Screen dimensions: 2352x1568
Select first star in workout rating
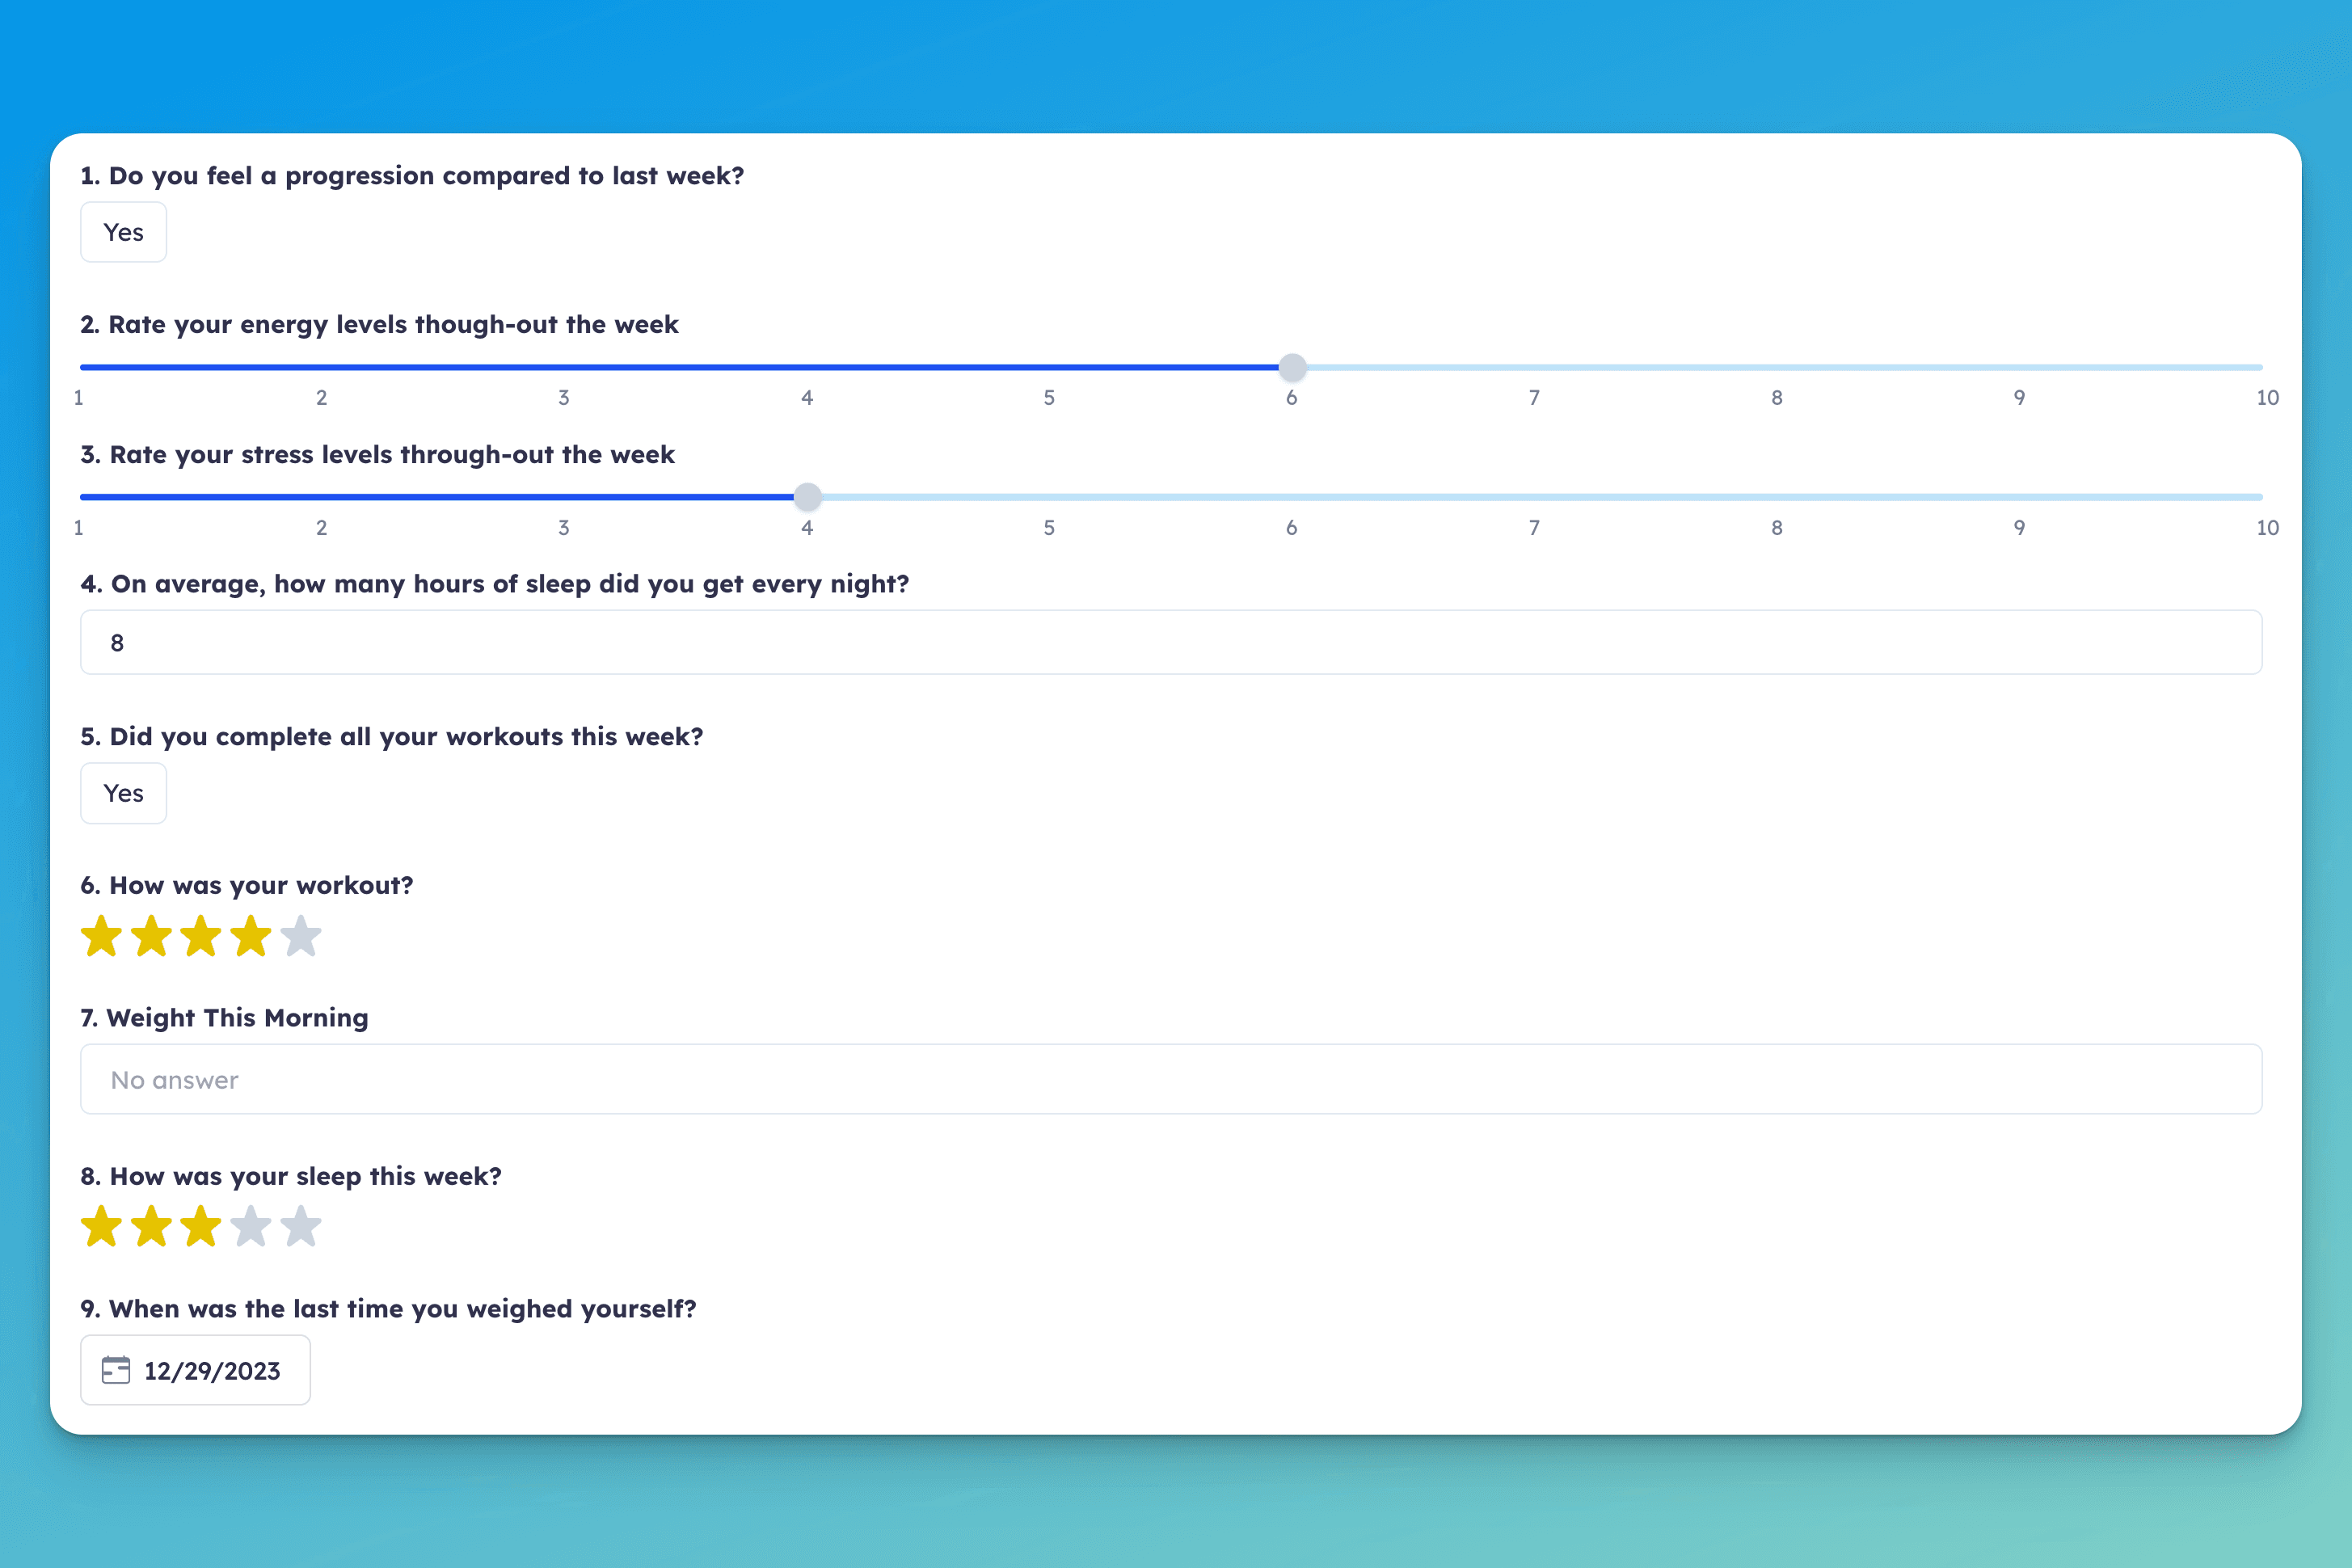pos(101,937)
